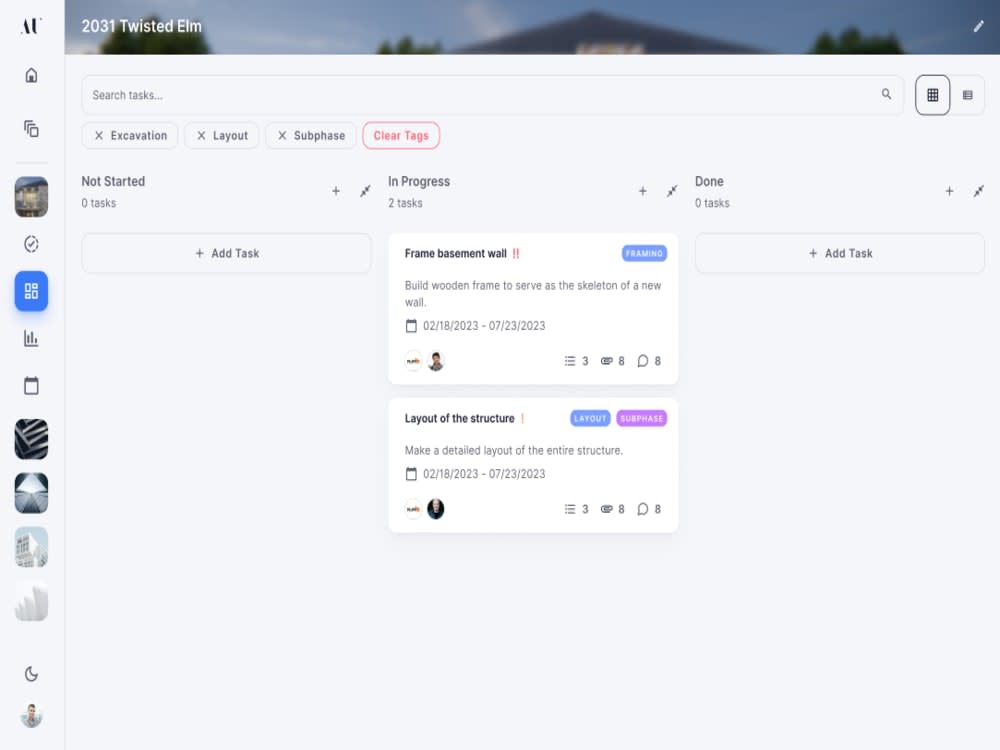The image size is (1000, 750).
Task: Click subtask list icon on Layout of the structure card
Action: coord(570,509)
